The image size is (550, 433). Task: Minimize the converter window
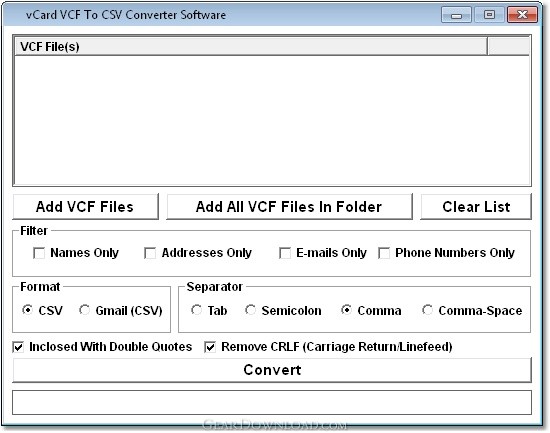pos(456,15)
